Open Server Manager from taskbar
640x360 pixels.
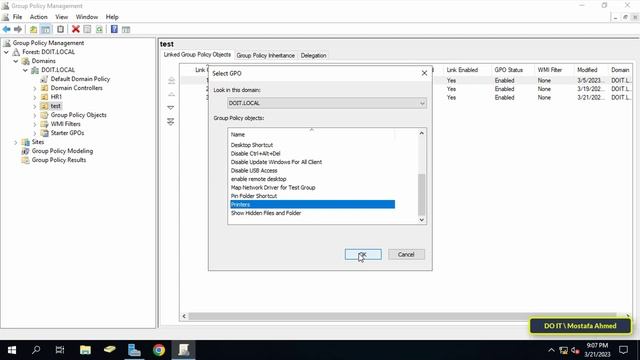pyautogui.click(x=134, y=350)
